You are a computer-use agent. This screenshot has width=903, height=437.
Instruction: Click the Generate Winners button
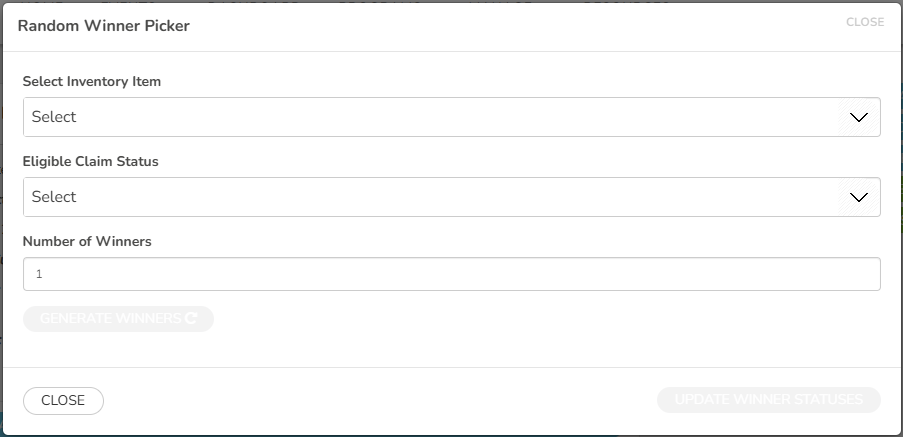click(x=118, y=318)
